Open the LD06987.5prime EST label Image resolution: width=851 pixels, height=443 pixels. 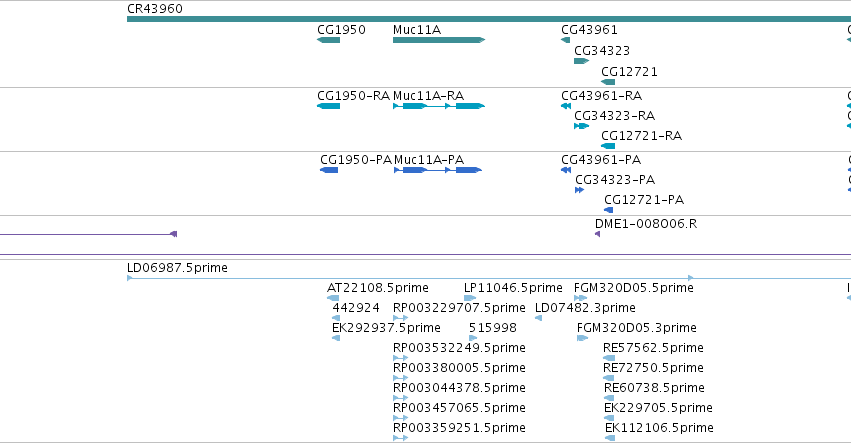click(177, 268)
